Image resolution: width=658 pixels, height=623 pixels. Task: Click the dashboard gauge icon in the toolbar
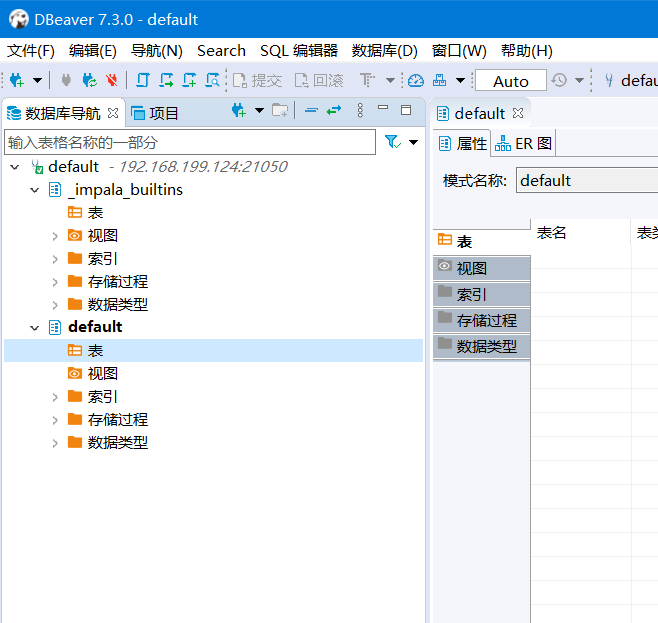(415, 80)
